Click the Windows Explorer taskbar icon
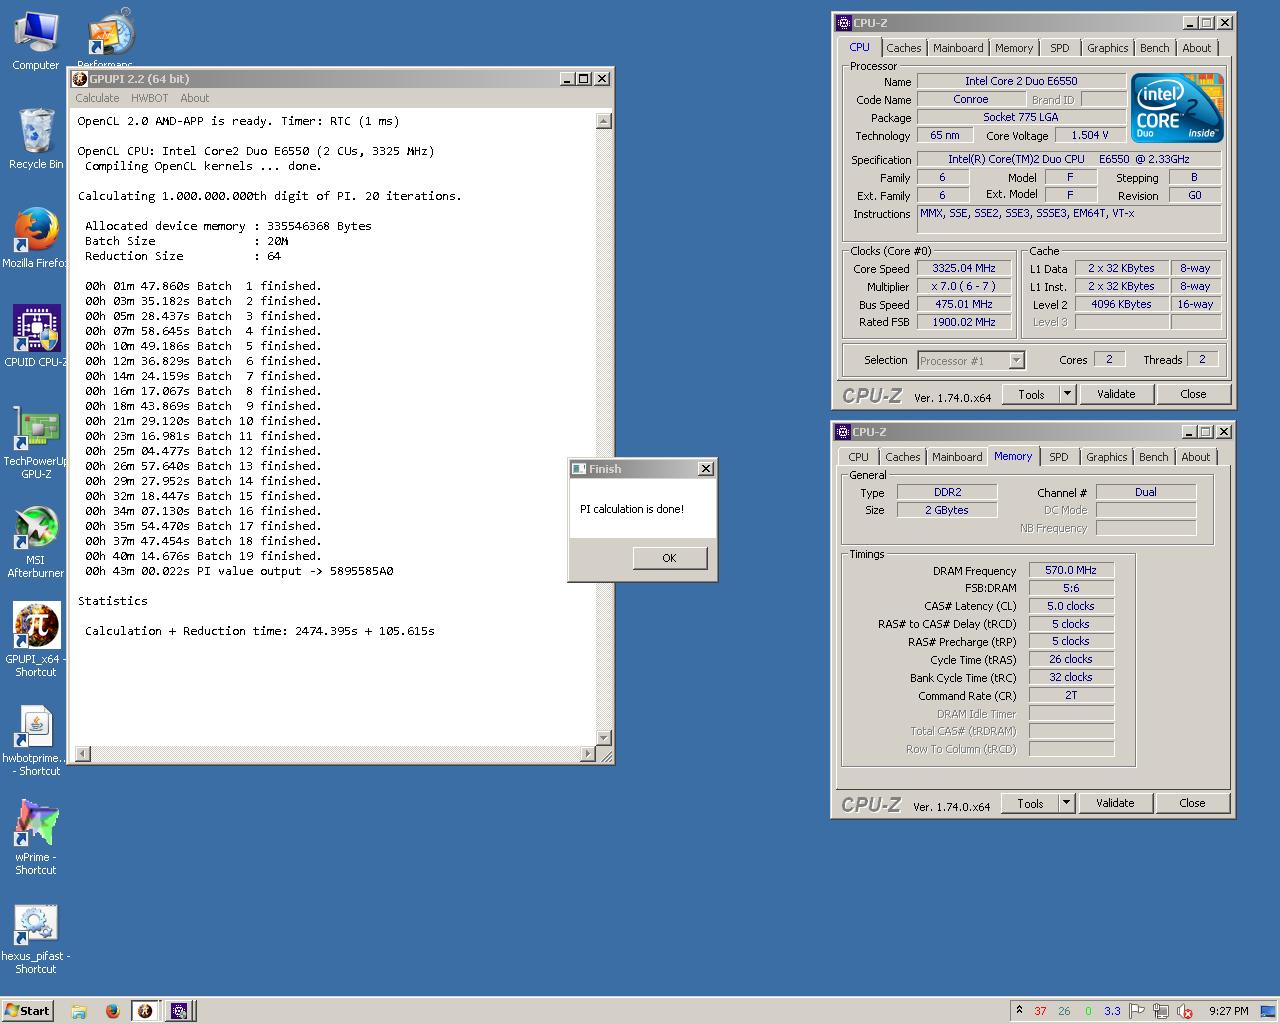The image size is (1280, 1024). pos(79,1011)
